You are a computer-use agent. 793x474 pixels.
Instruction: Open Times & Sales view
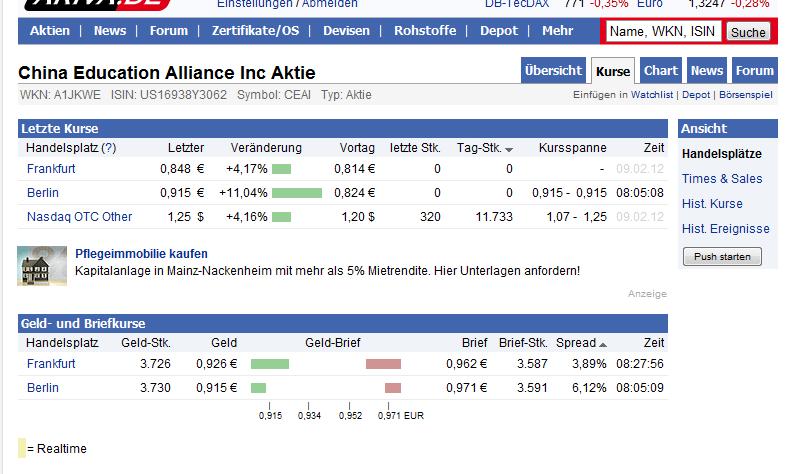coord(722,179)
